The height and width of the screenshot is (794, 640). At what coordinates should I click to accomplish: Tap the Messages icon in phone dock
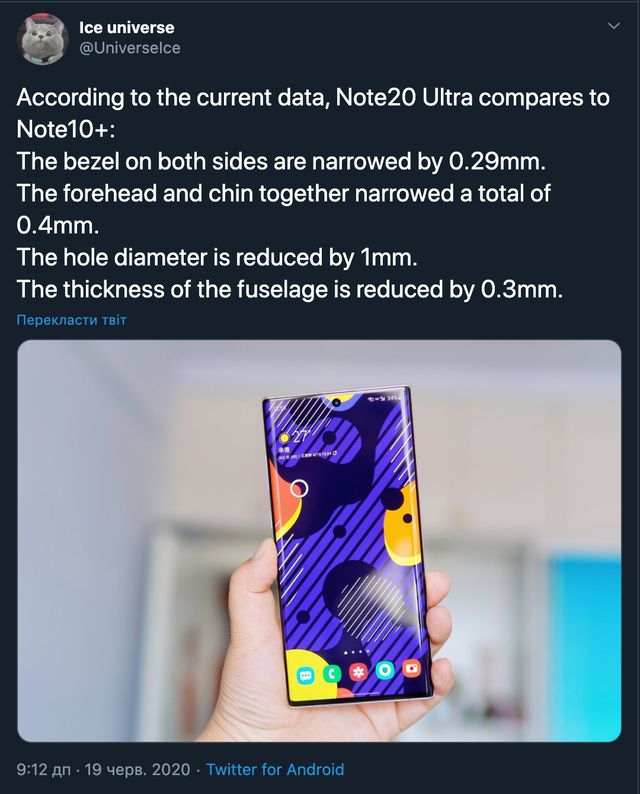[x=305, y=676]
